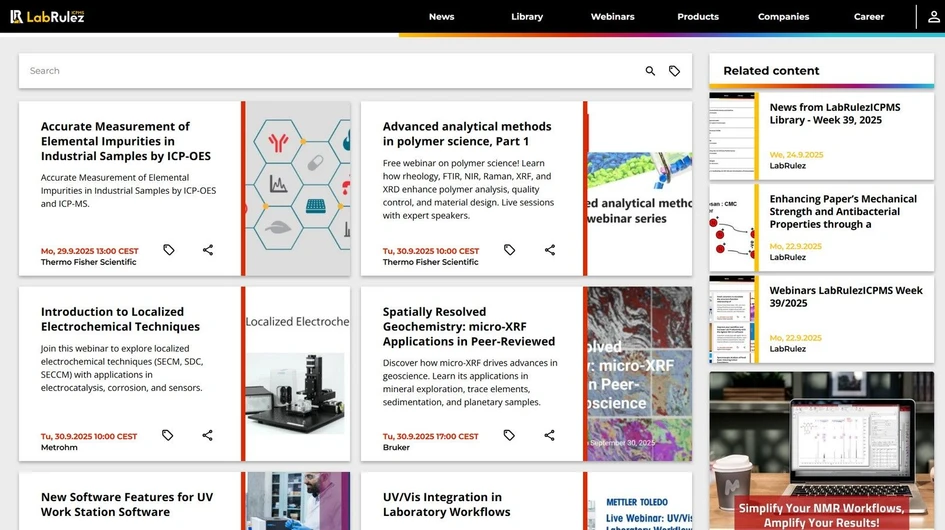This screenshot has width=945, height=530.
Task: Click tag icon on Localized Electrochemical card
Action: click(168, 435)
